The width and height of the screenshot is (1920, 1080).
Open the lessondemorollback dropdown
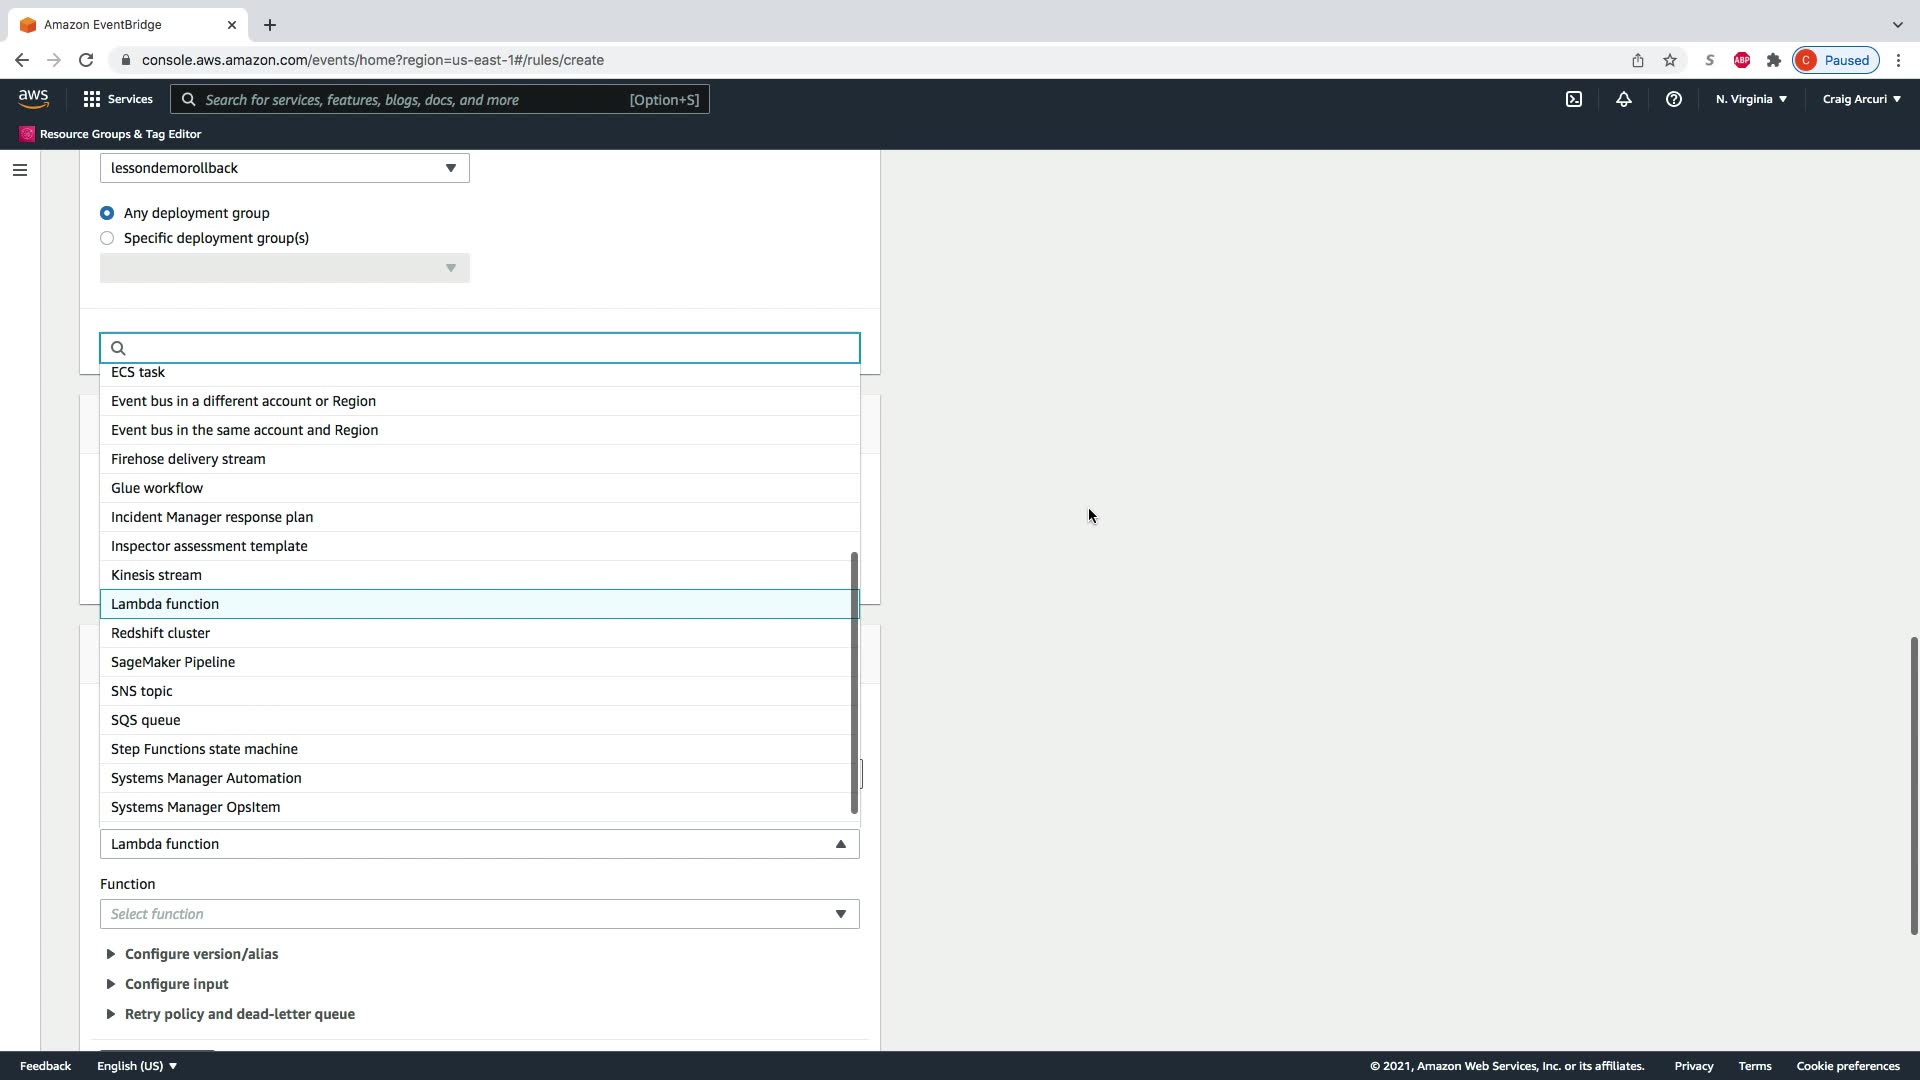click(x=284, y=168)
